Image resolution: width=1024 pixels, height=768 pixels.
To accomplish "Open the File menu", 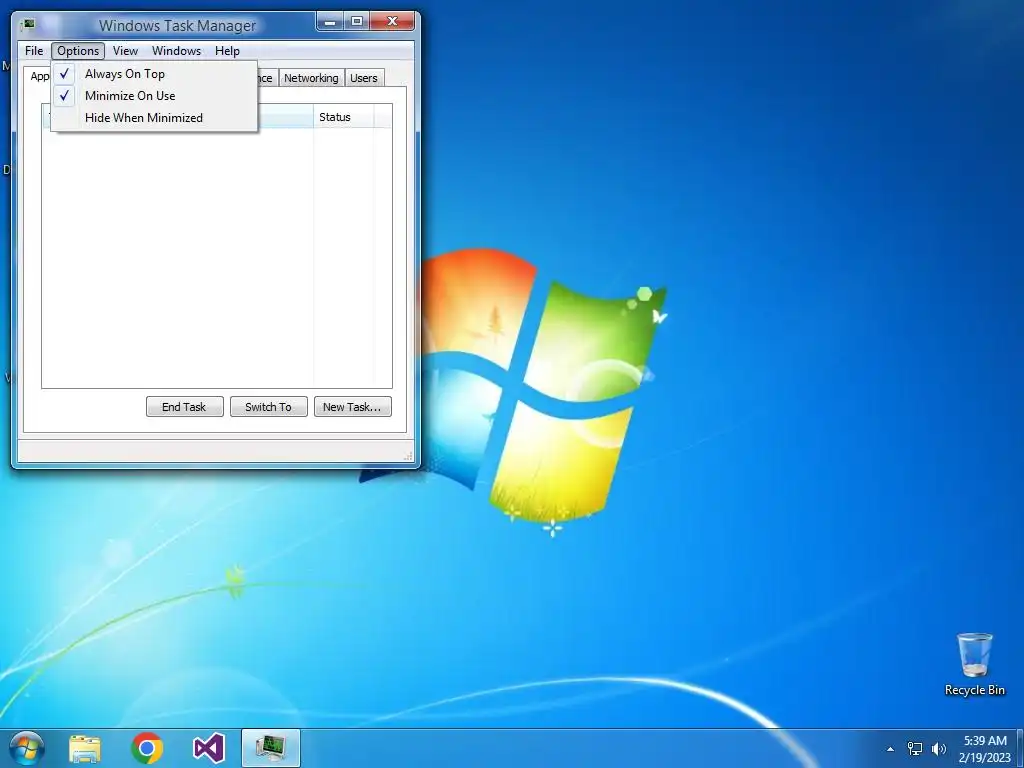I will [x=34, y=51].
